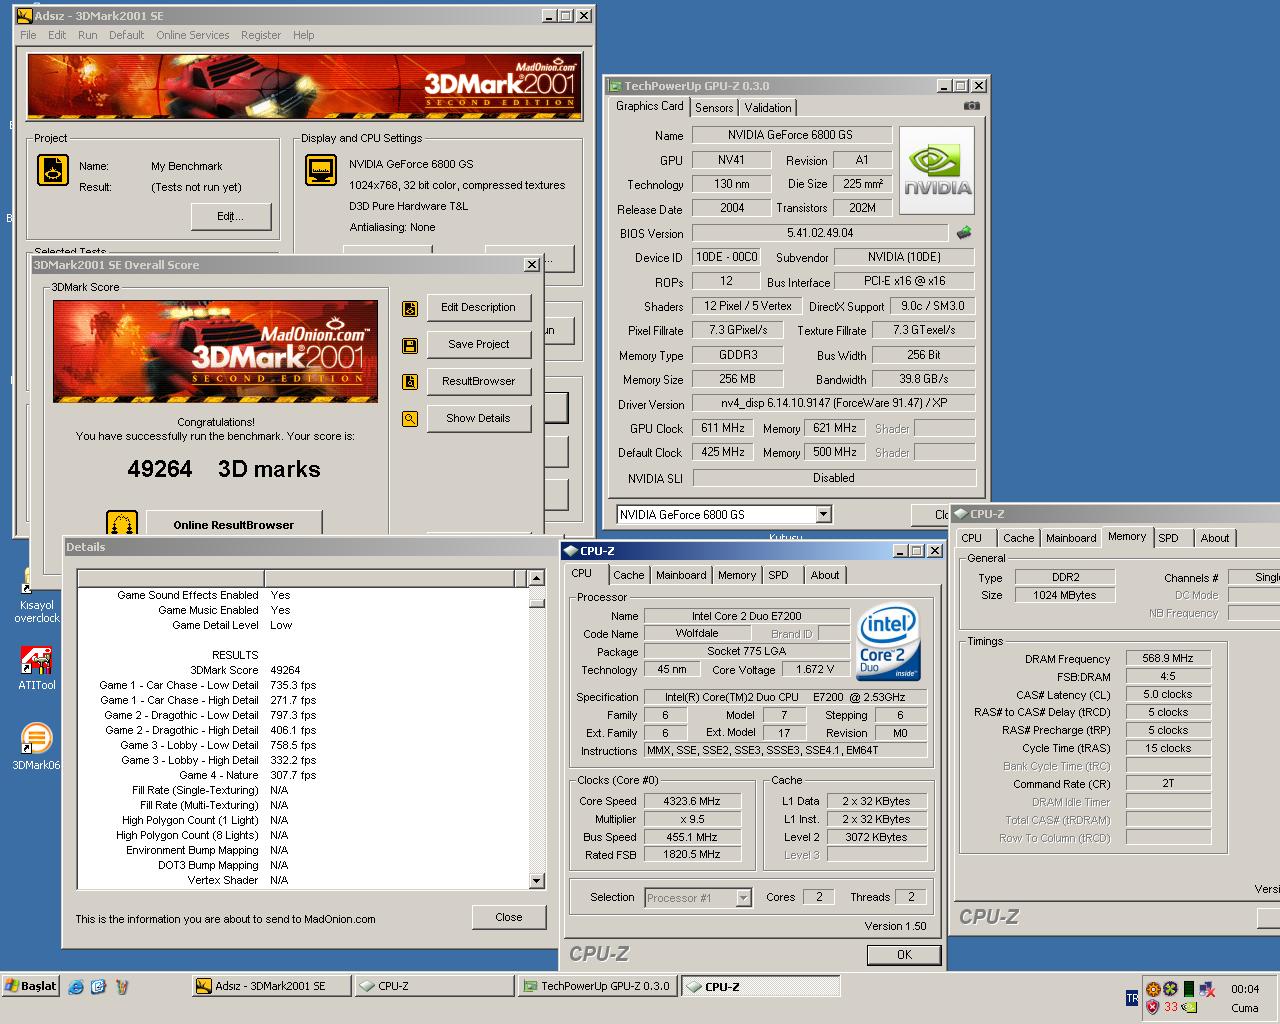Viewport: 1280px width, 1024px height.
Task: Open the ATITool desktop shortcut
Action: pos(36,668)
